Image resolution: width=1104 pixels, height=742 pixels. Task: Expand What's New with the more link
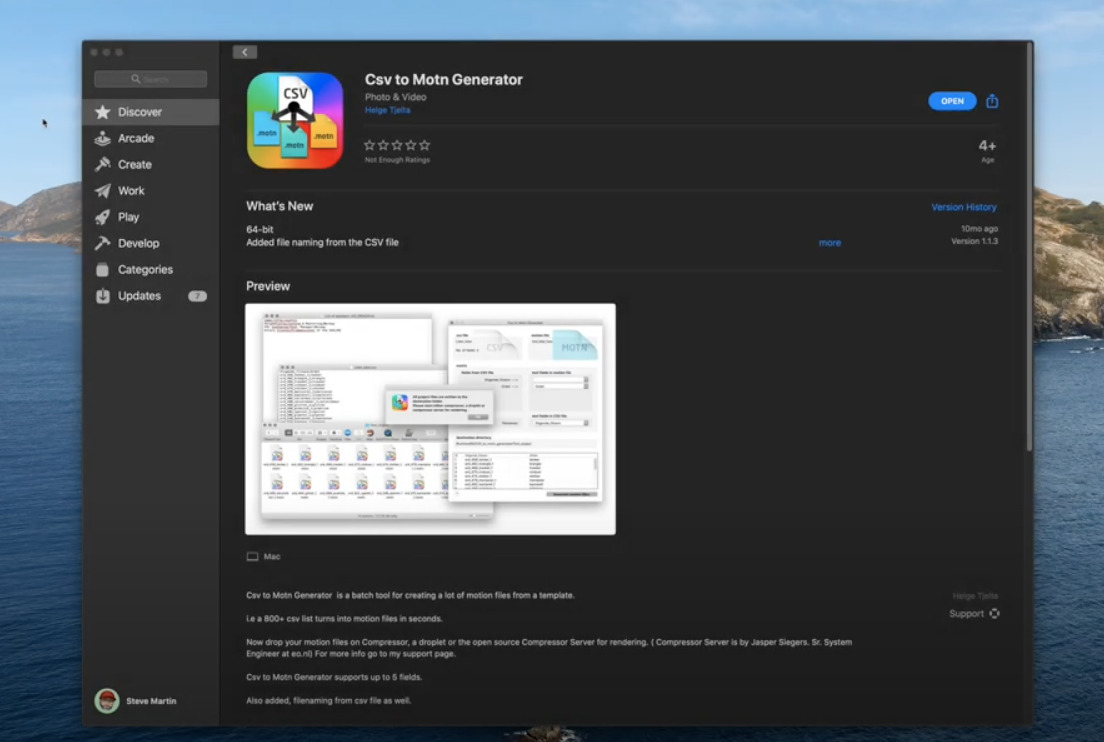pyautogui.click(x=829, y=243)
